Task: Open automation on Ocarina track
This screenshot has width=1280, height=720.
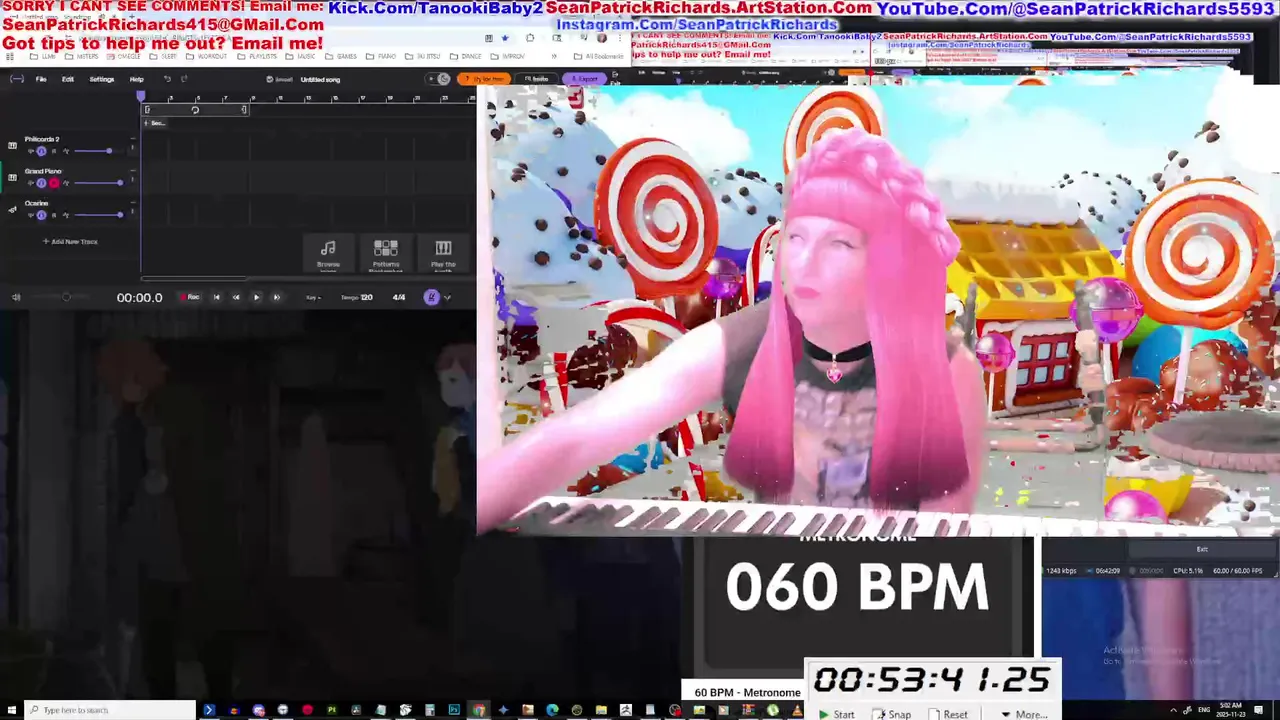Action: pos(66,215)
